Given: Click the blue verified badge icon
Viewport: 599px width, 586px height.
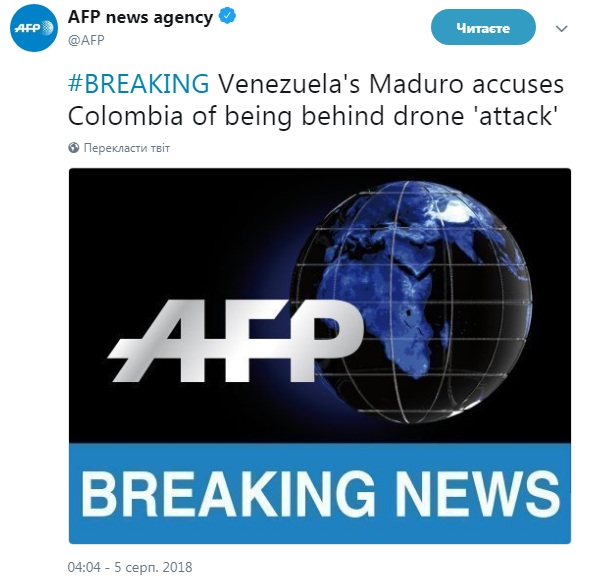Looking at the screenshot, I should coord(227,17).
